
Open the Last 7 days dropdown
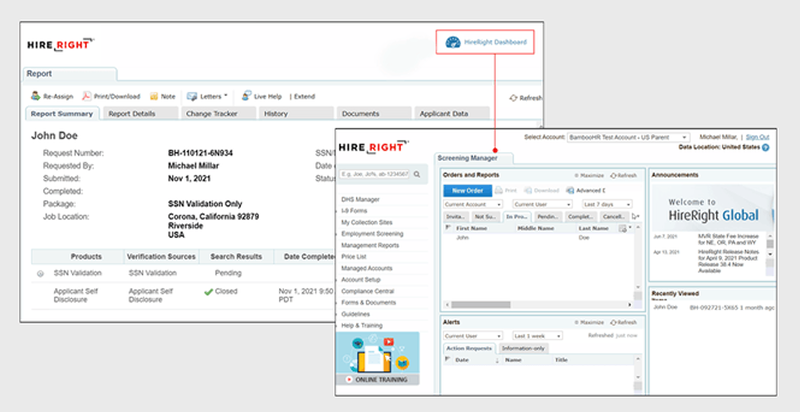coord(607,204)
